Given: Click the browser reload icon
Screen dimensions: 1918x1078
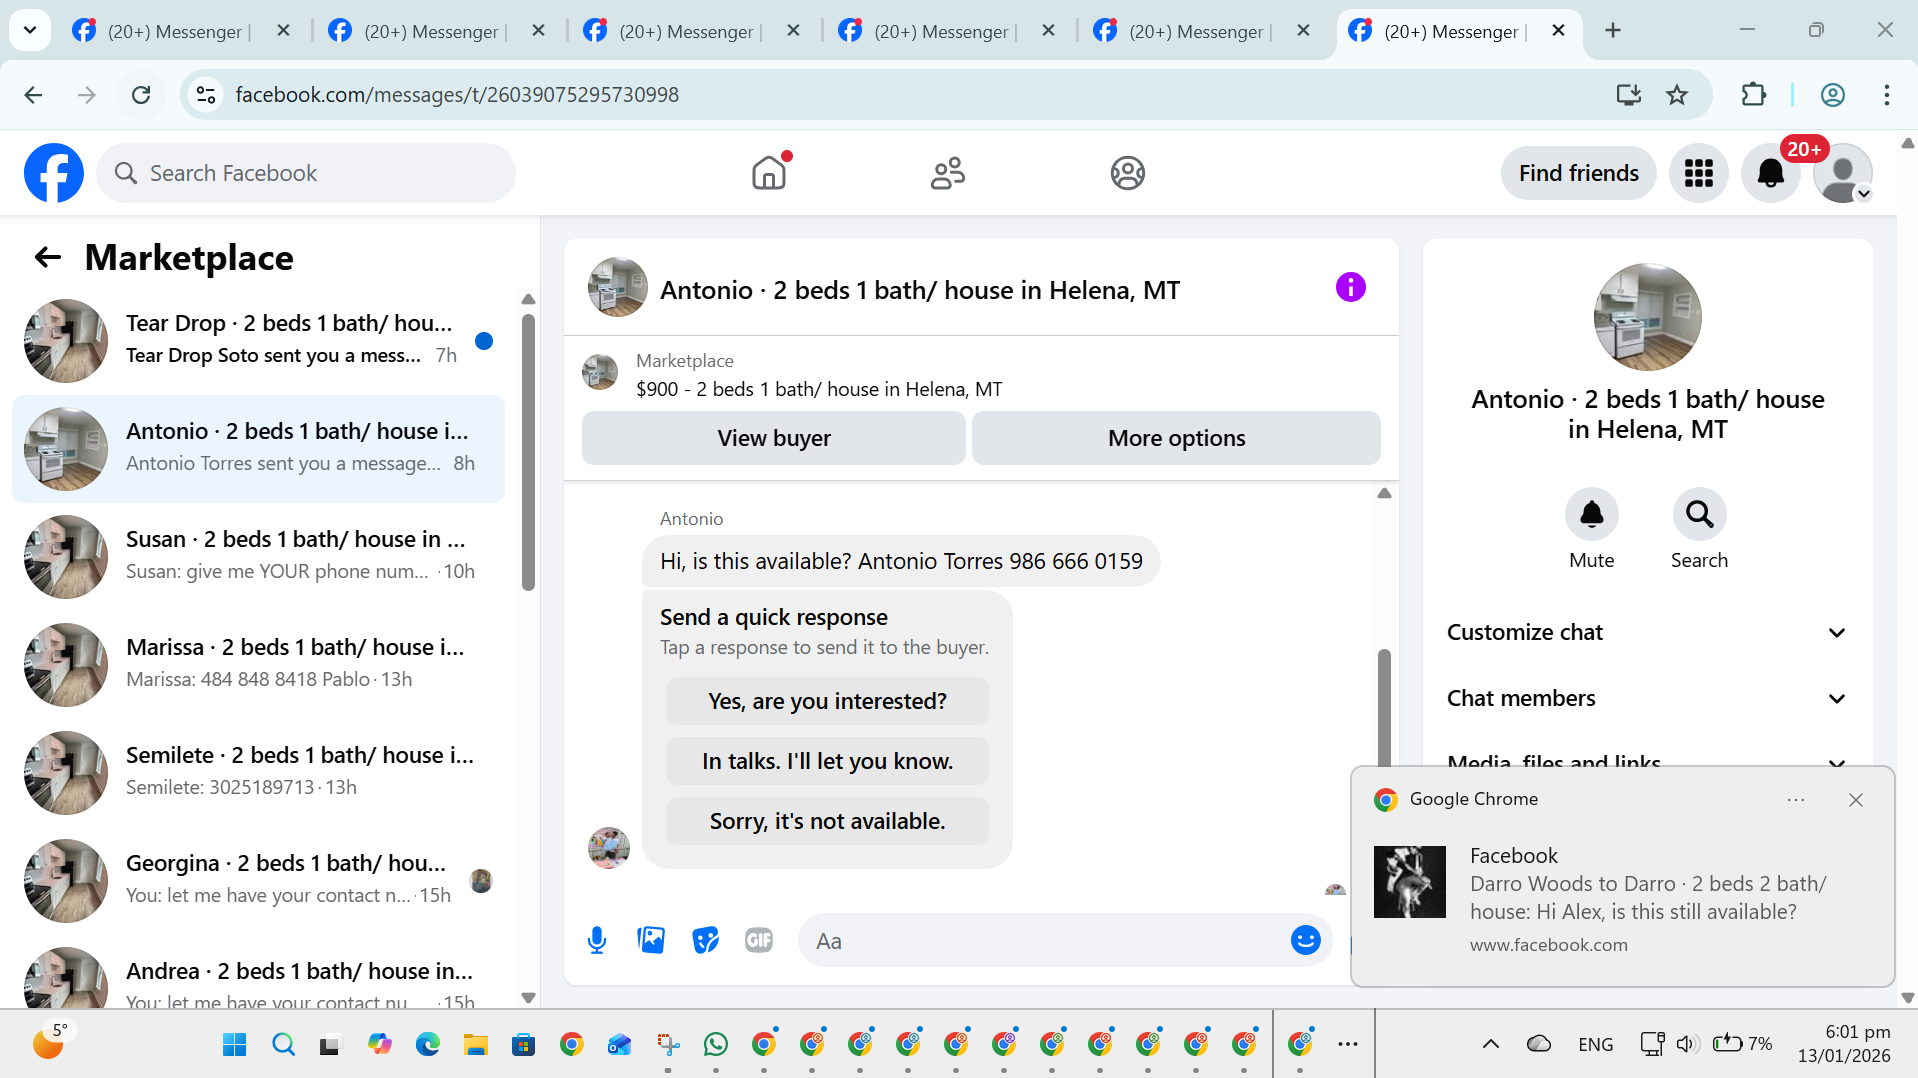Looking at the screenshot, I should [x=141, y=95].
